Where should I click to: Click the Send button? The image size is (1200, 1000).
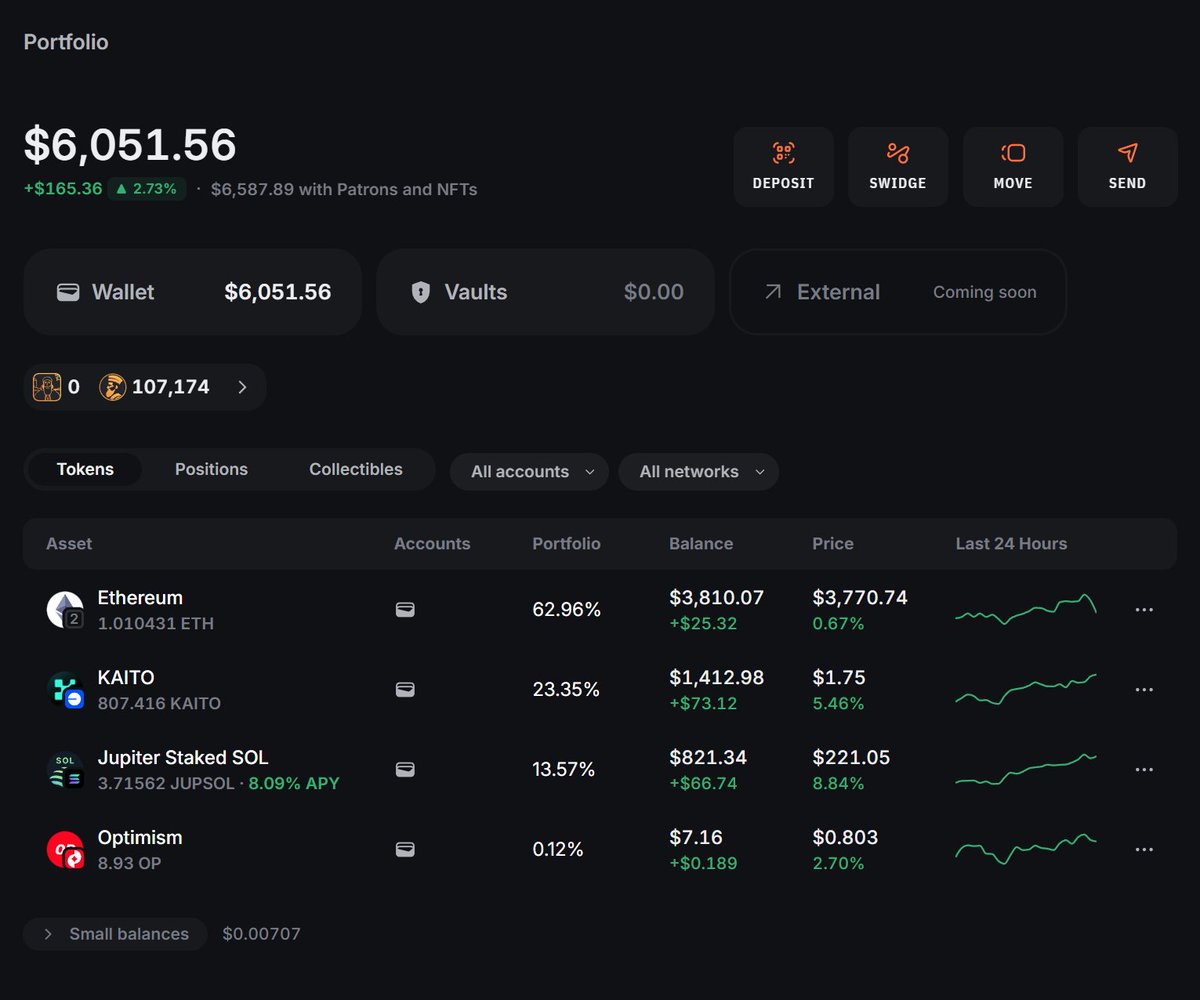point(1127,167)
